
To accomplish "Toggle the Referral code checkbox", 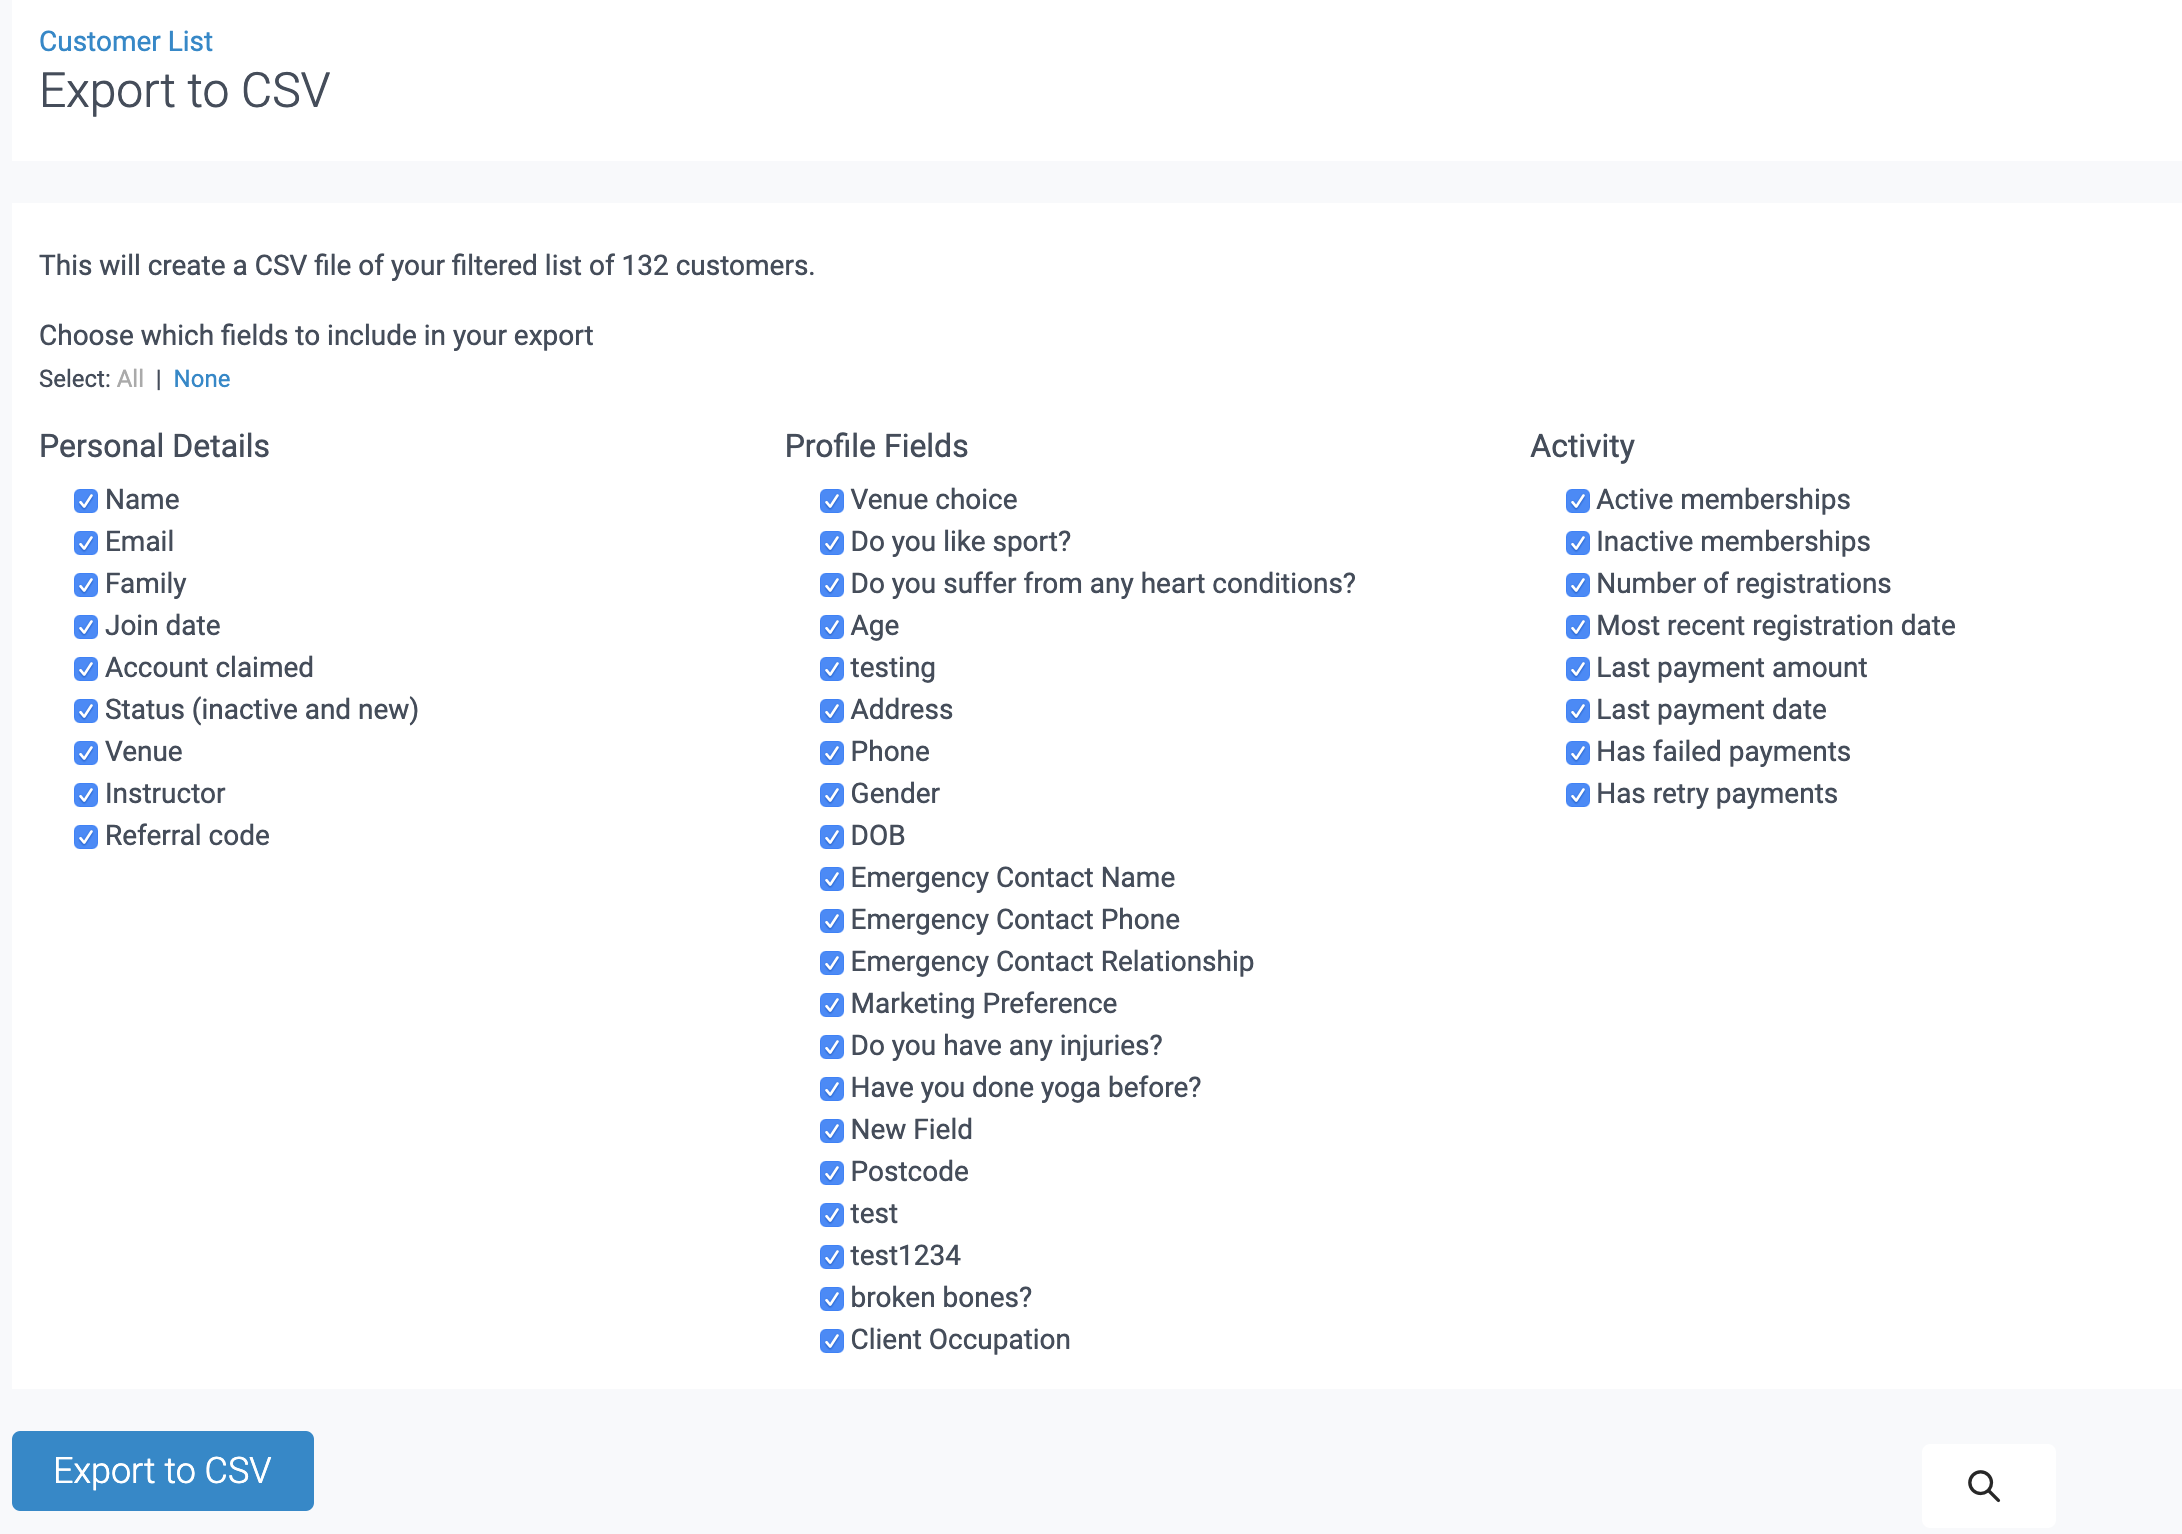I will coord(86,836).
